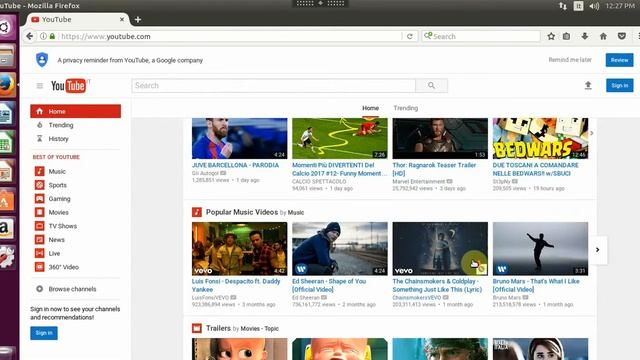Open Popular Music Videos section heading
Viewport: 640px width, 360px height.
pyautogui.click(x=242, y=212)
